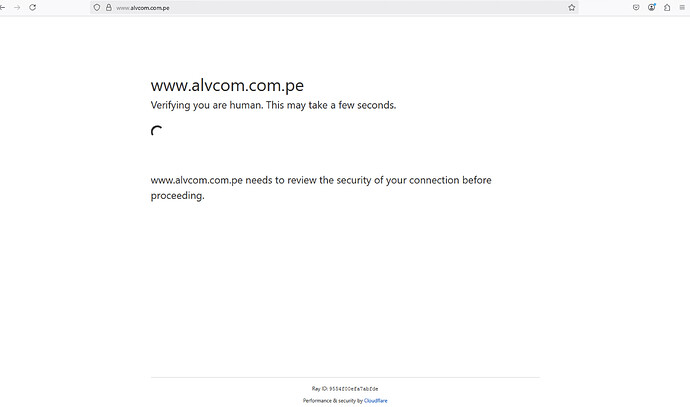Screen dimensions: 690x407
Task: Go back to the previous page
Action: (x=2, y=7)
